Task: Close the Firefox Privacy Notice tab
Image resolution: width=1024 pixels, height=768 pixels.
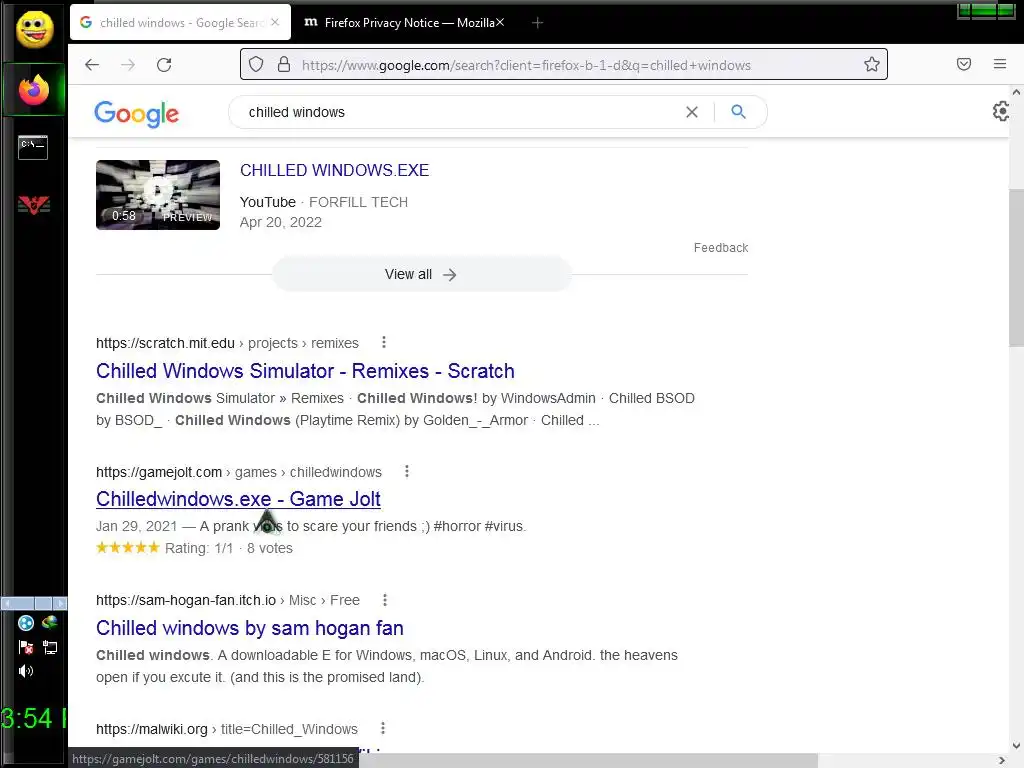Action: pos(500,22)
